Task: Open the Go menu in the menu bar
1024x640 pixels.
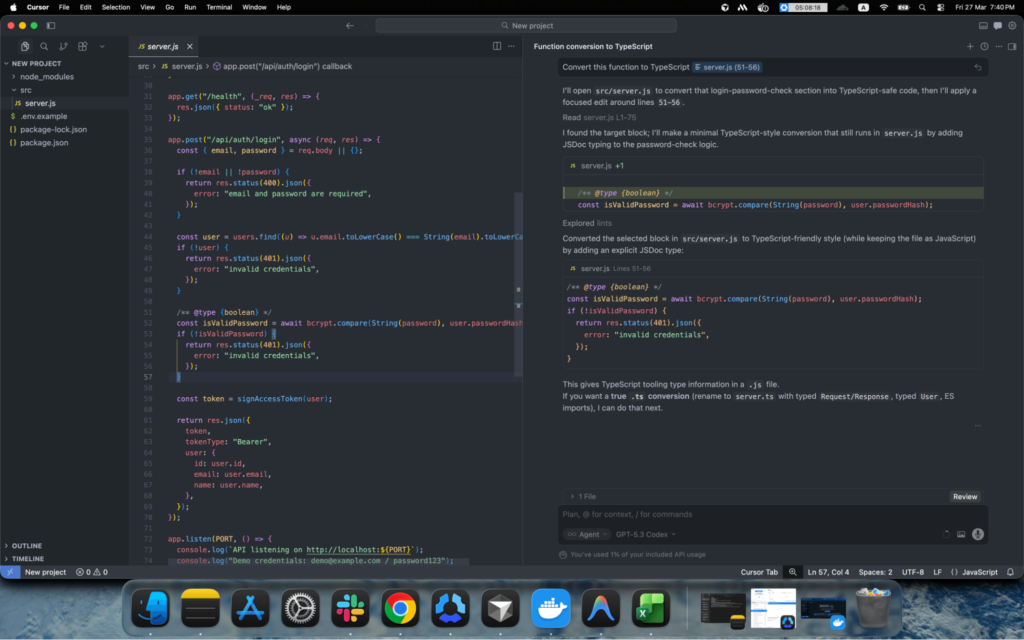Action: 168,6
